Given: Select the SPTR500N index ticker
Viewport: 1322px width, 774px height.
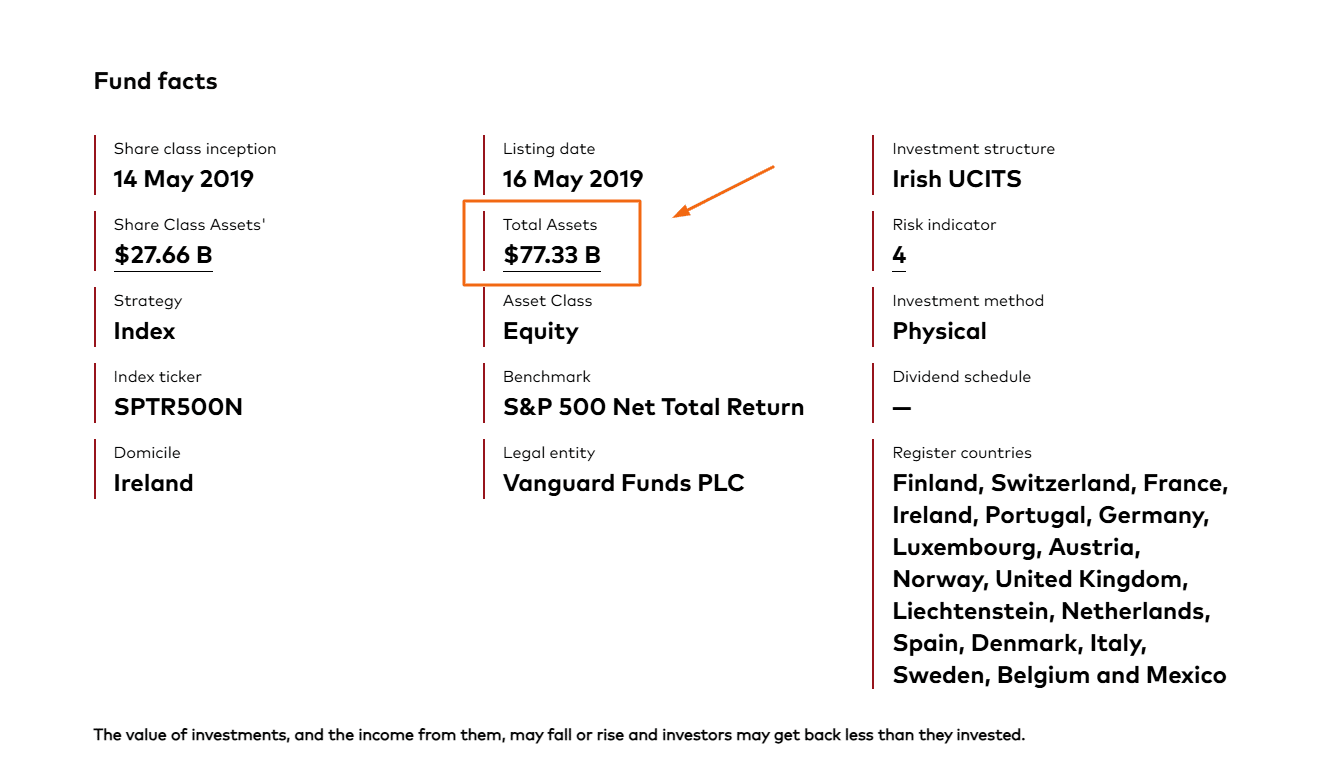Looking at the screenshot, I should click(178, 408).
